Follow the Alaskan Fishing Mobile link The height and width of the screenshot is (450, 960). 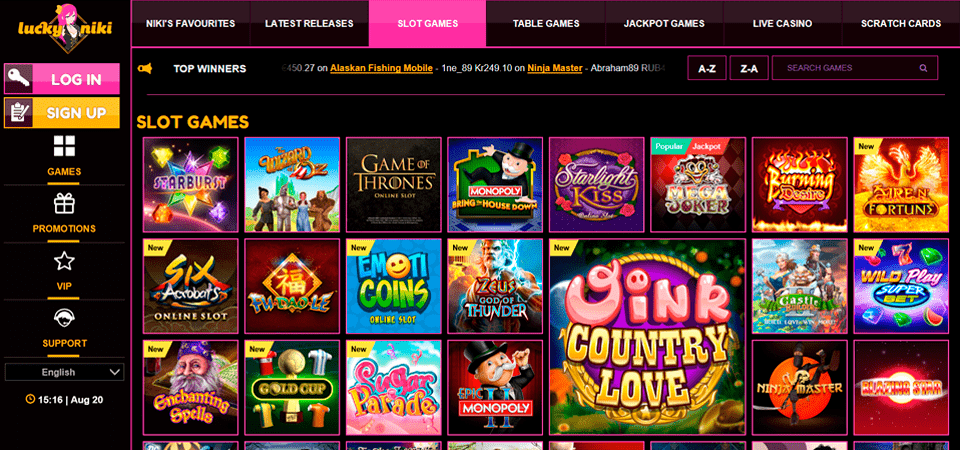(381, 68)
